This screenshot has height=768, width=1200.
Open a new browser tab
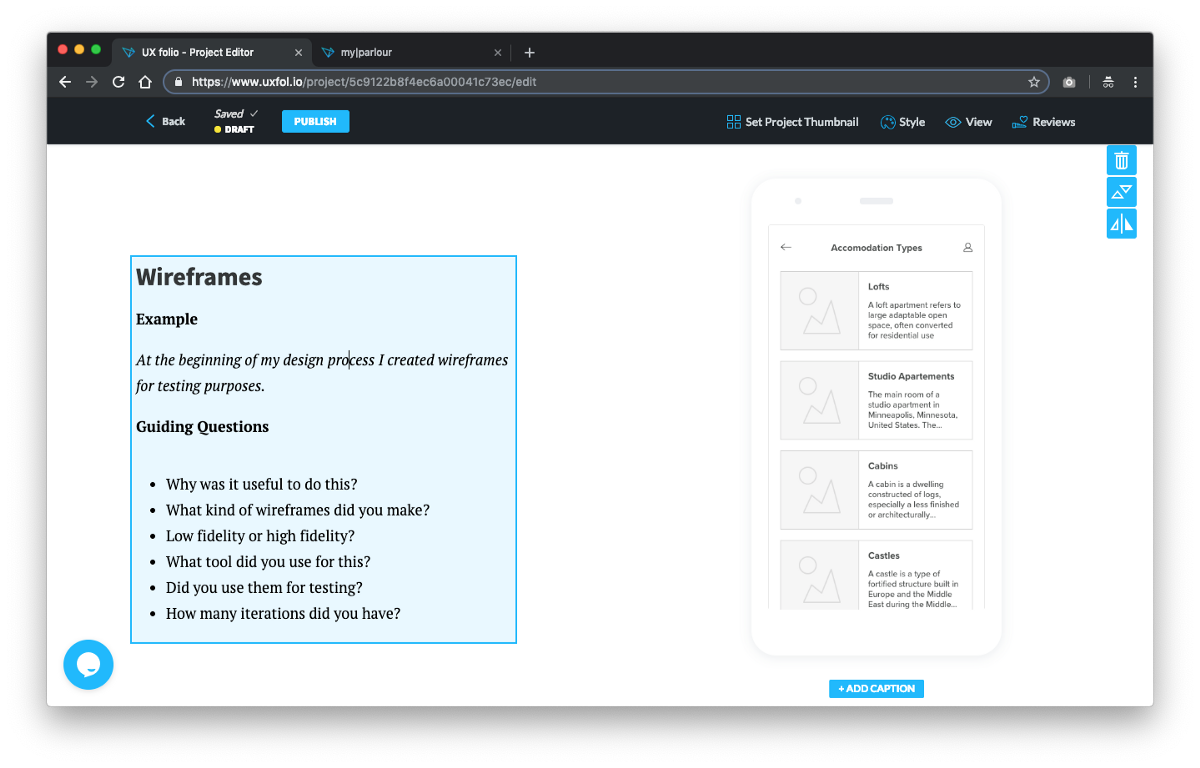coord(530,52)
